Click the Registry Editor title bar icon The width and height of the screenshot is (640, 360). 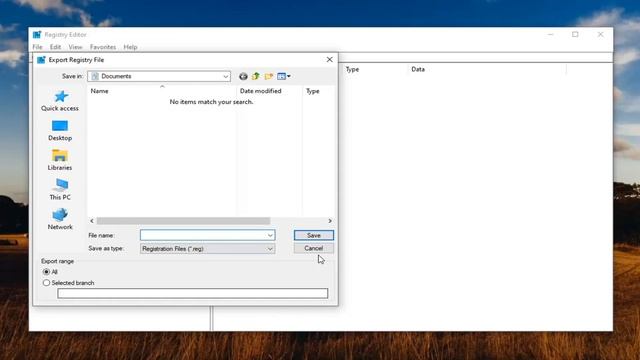pos(37,35)
